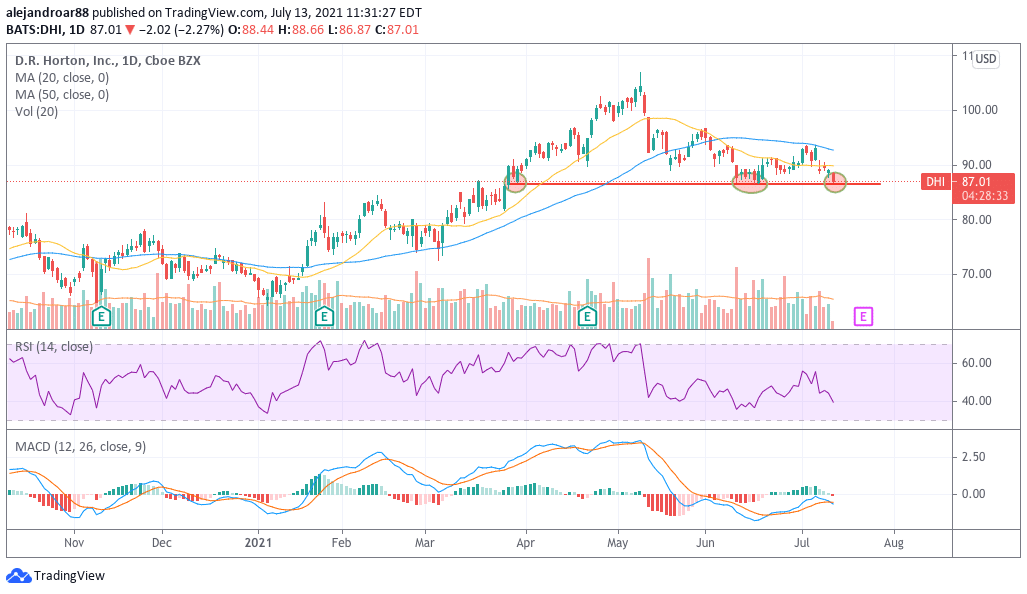This screenshot has width=1027, height=594.
Task: Click the BATS:DHI, 1D symbol header
Action: tap(46, 29)
